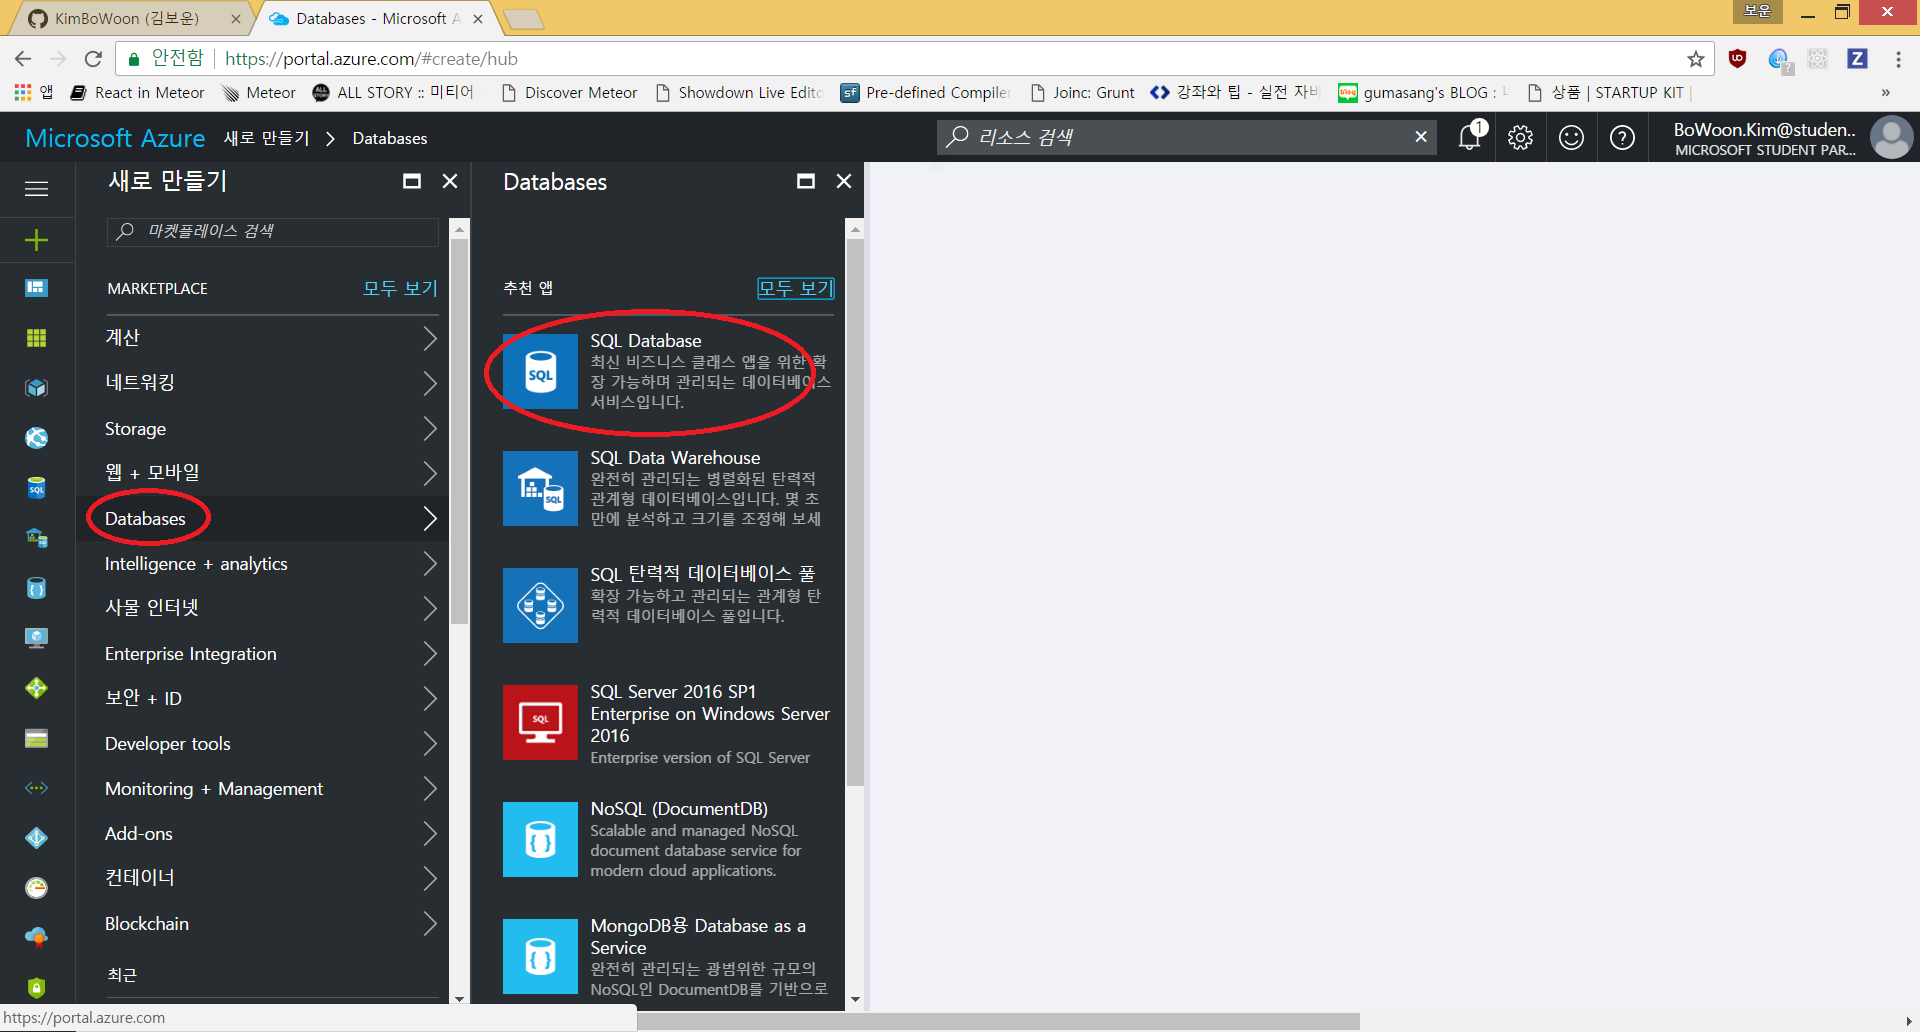Open the Discover Meteor bookmark

click(x=569, y=93)
